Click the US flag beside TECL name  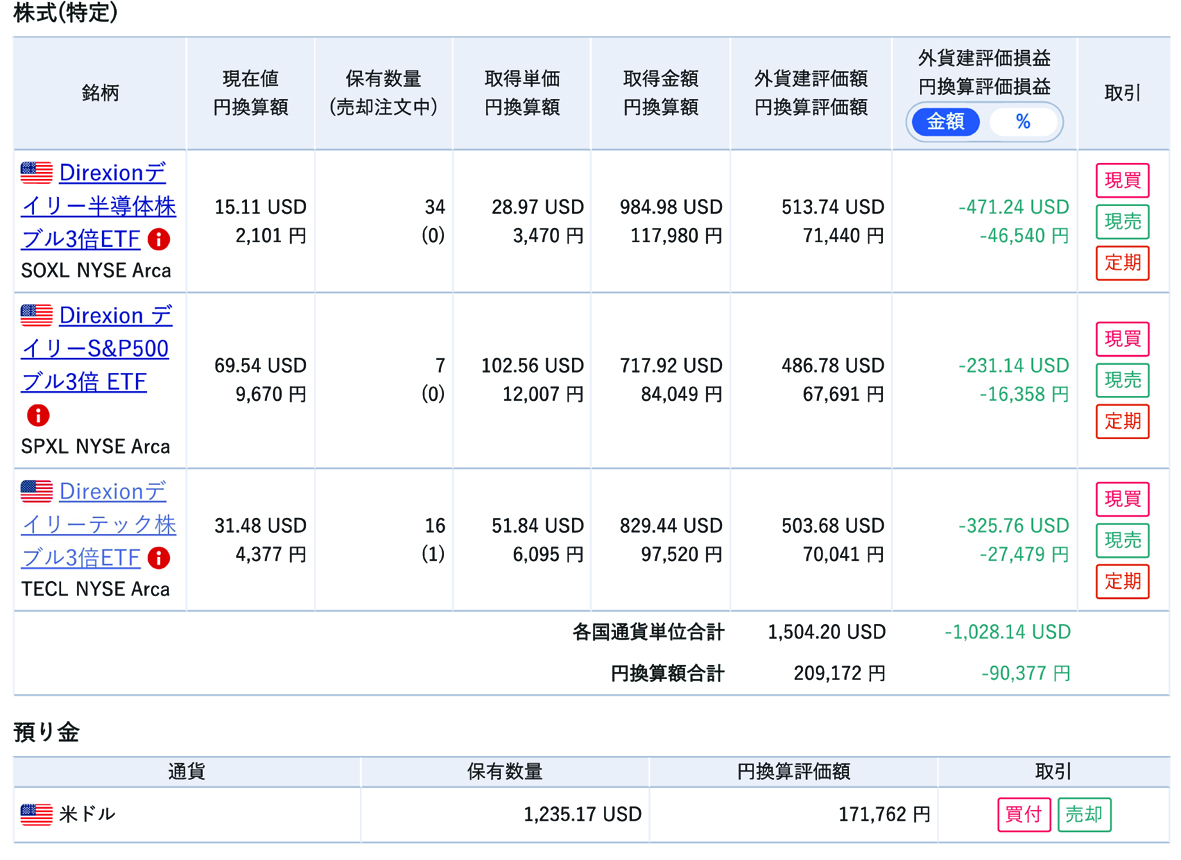tap(36, 491)
